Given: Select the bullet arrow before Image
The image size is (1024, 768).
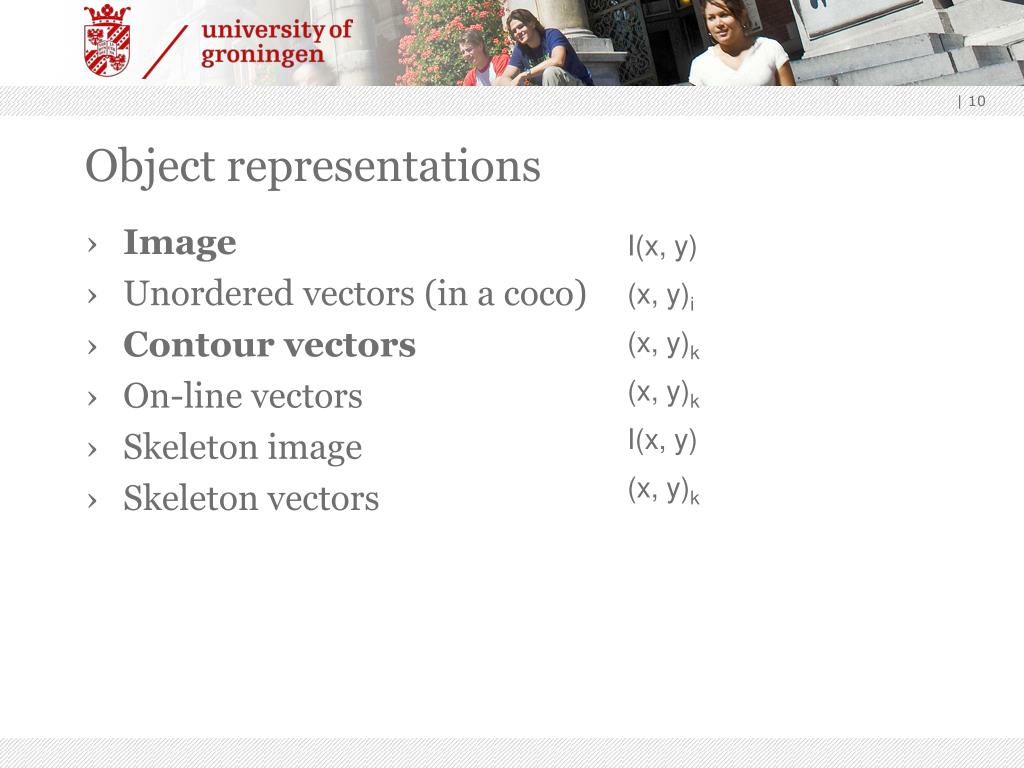Looking at the screenshot, I should coord(92,245).
